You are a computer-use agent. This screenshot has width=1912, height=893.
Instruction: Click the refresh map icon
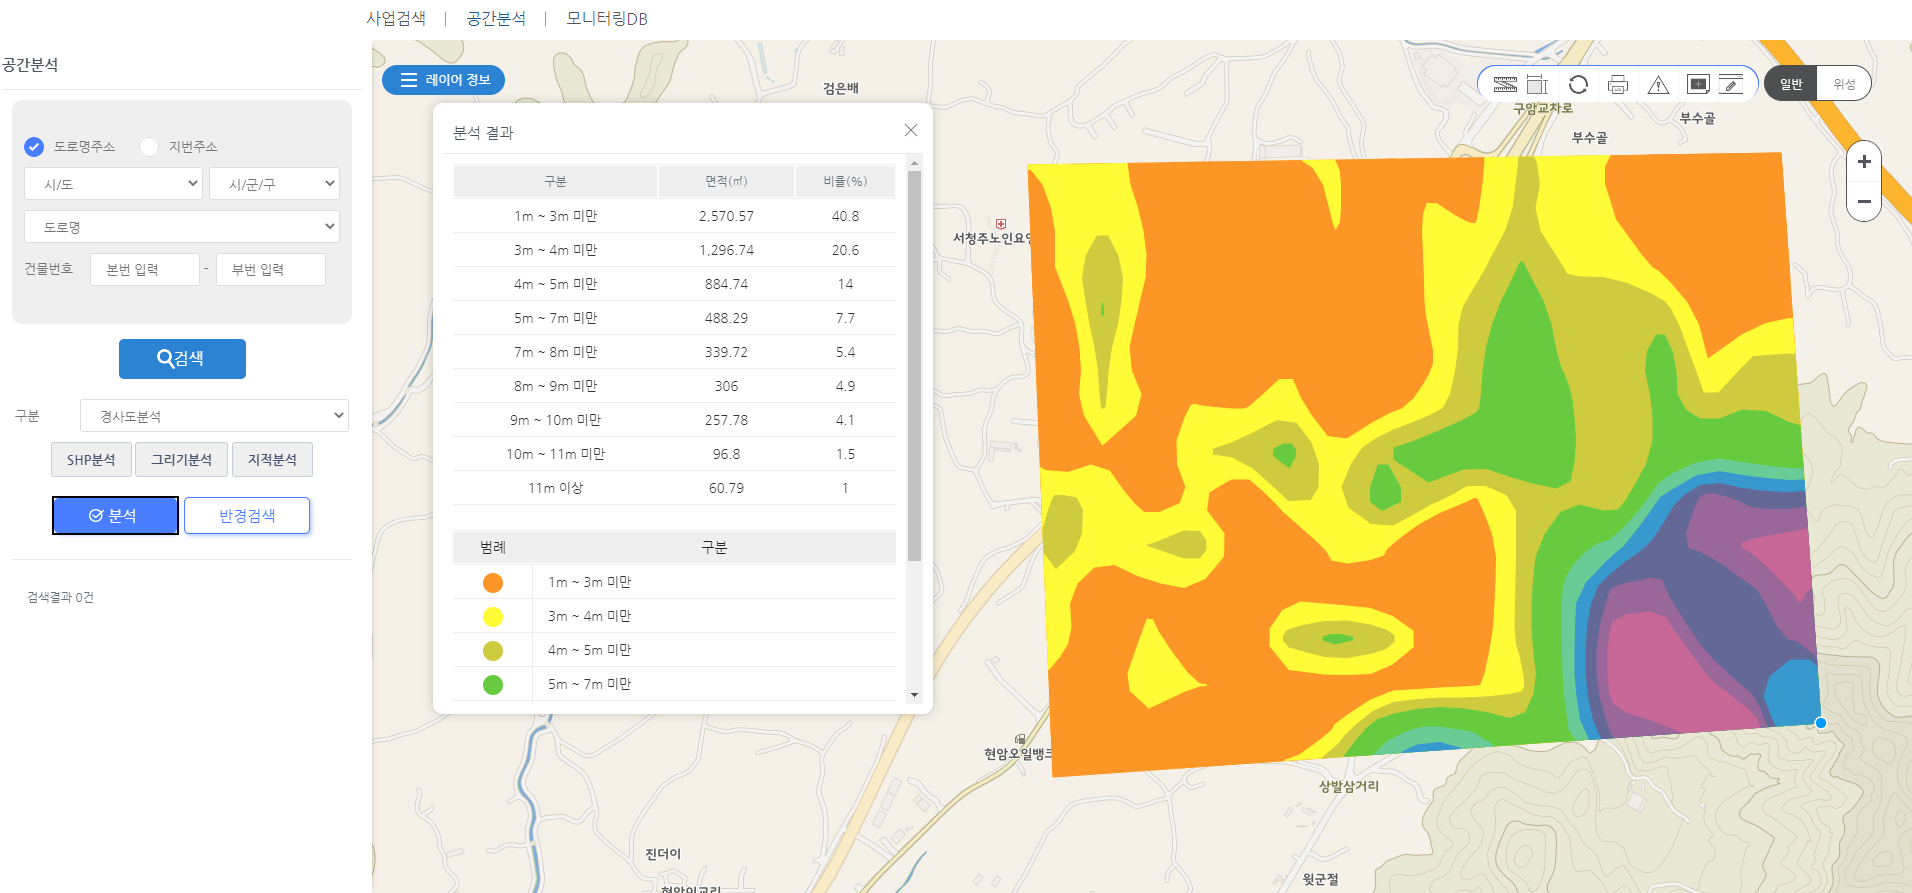pyautogui.click(x=1578, y=85)
